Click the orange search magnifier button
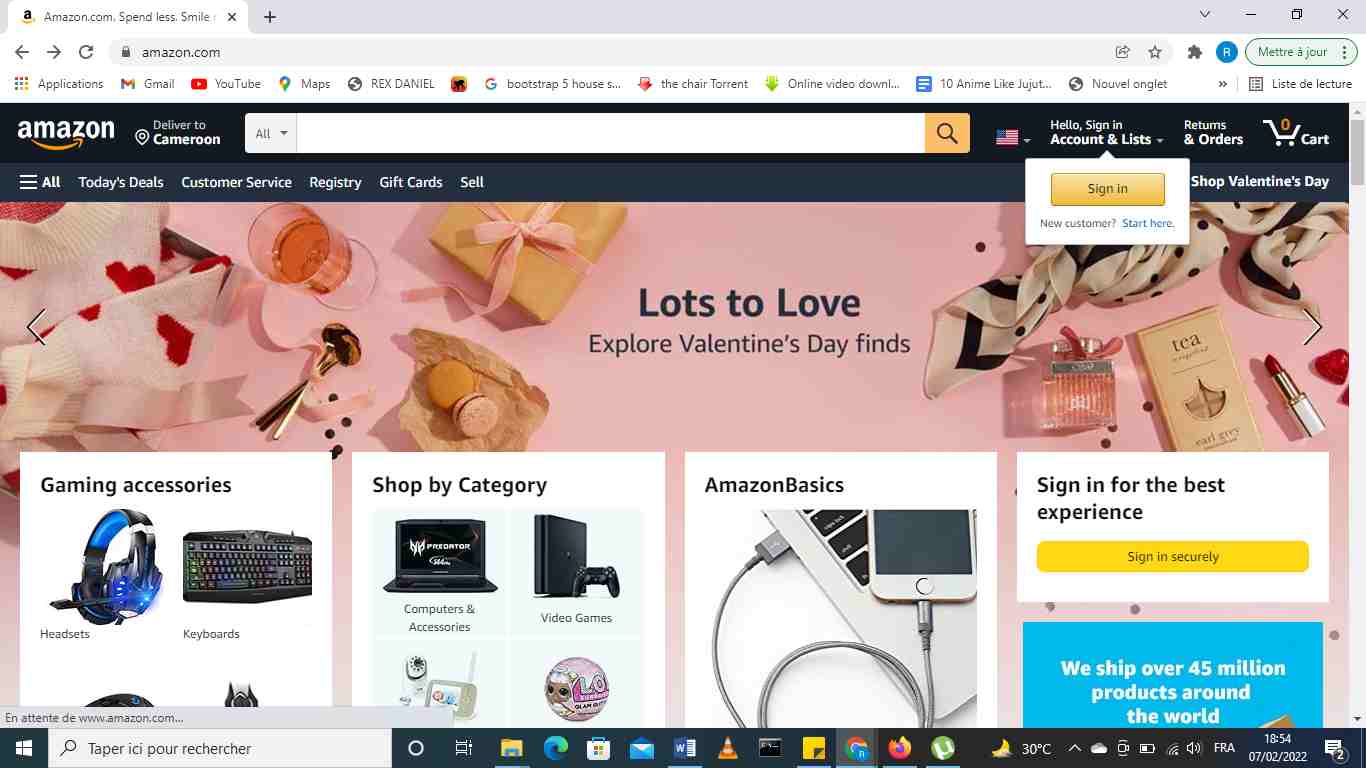 947,133
